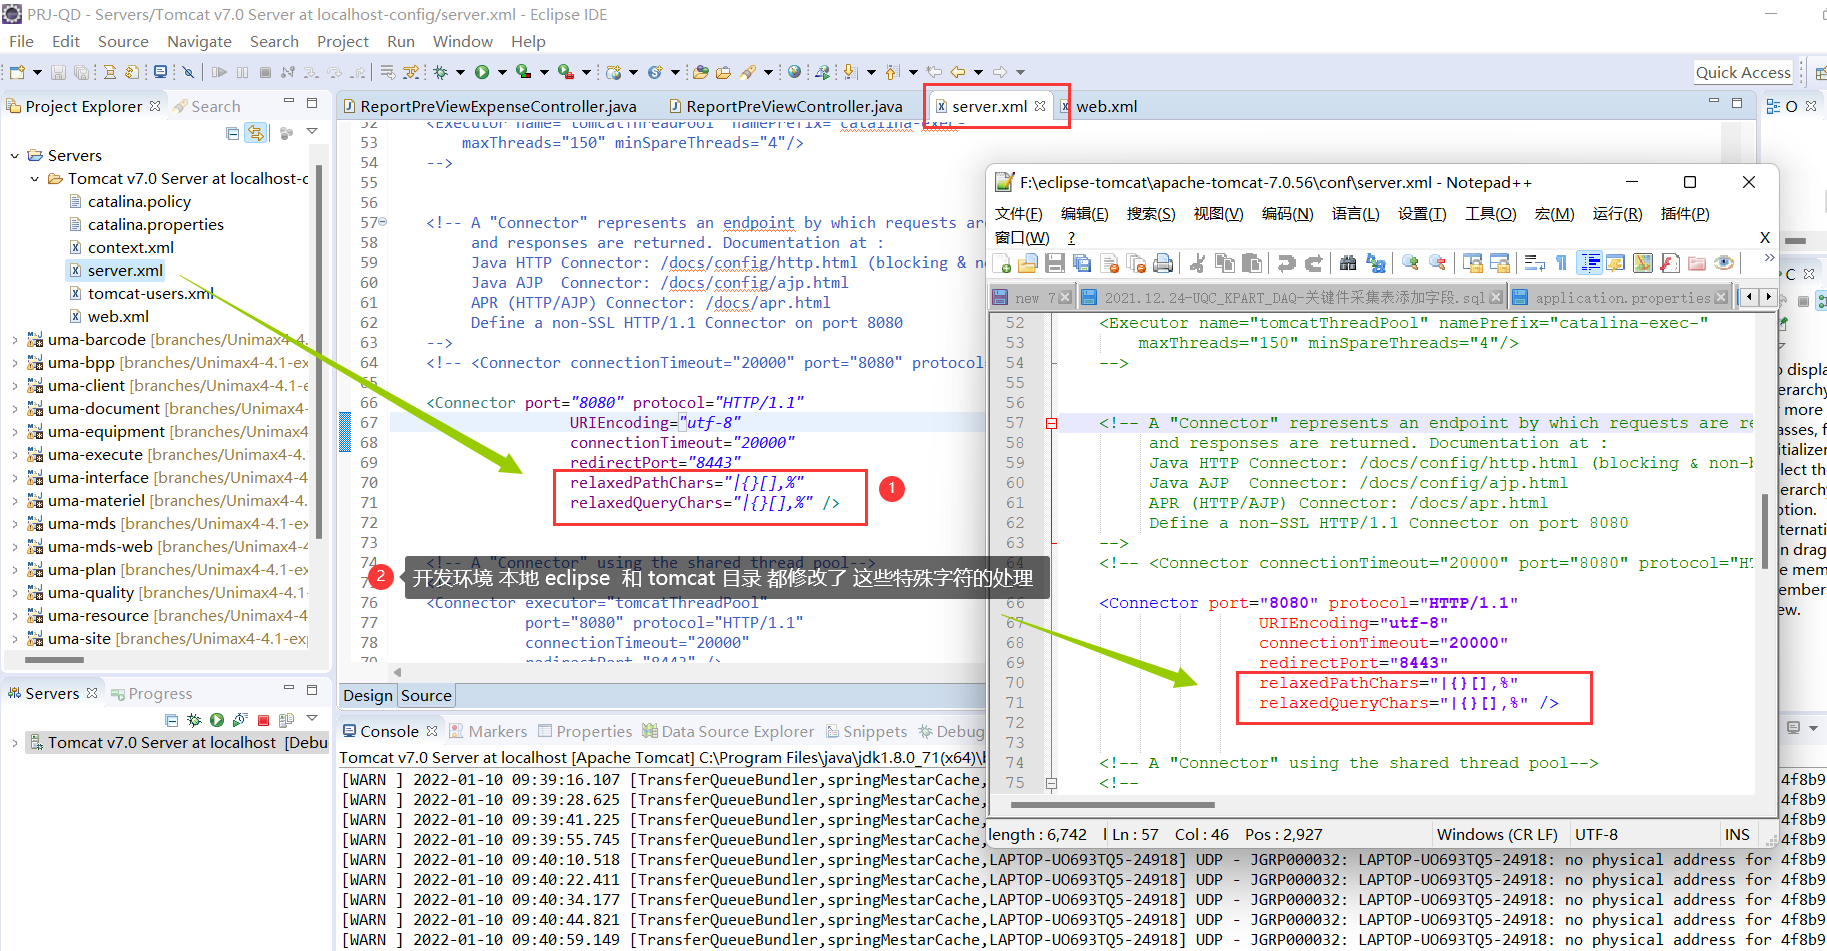Image resolution: width=1827 pixels, height=951 pixels.
Task: Toggle Link with Editor in Project Explorer
Action: point(256,133)
